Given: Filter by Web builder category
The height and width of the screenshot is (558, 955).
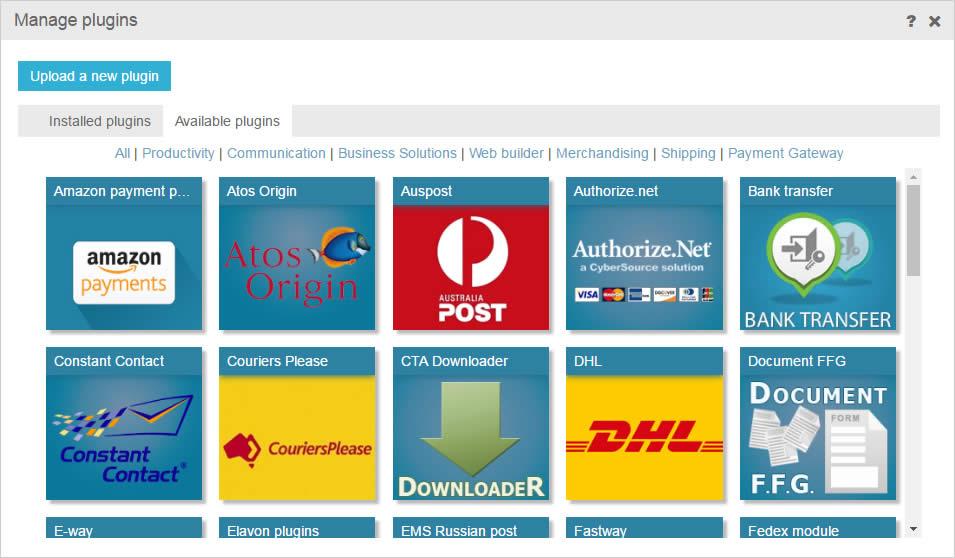Looking at the screenshot, I should (506, 153).
